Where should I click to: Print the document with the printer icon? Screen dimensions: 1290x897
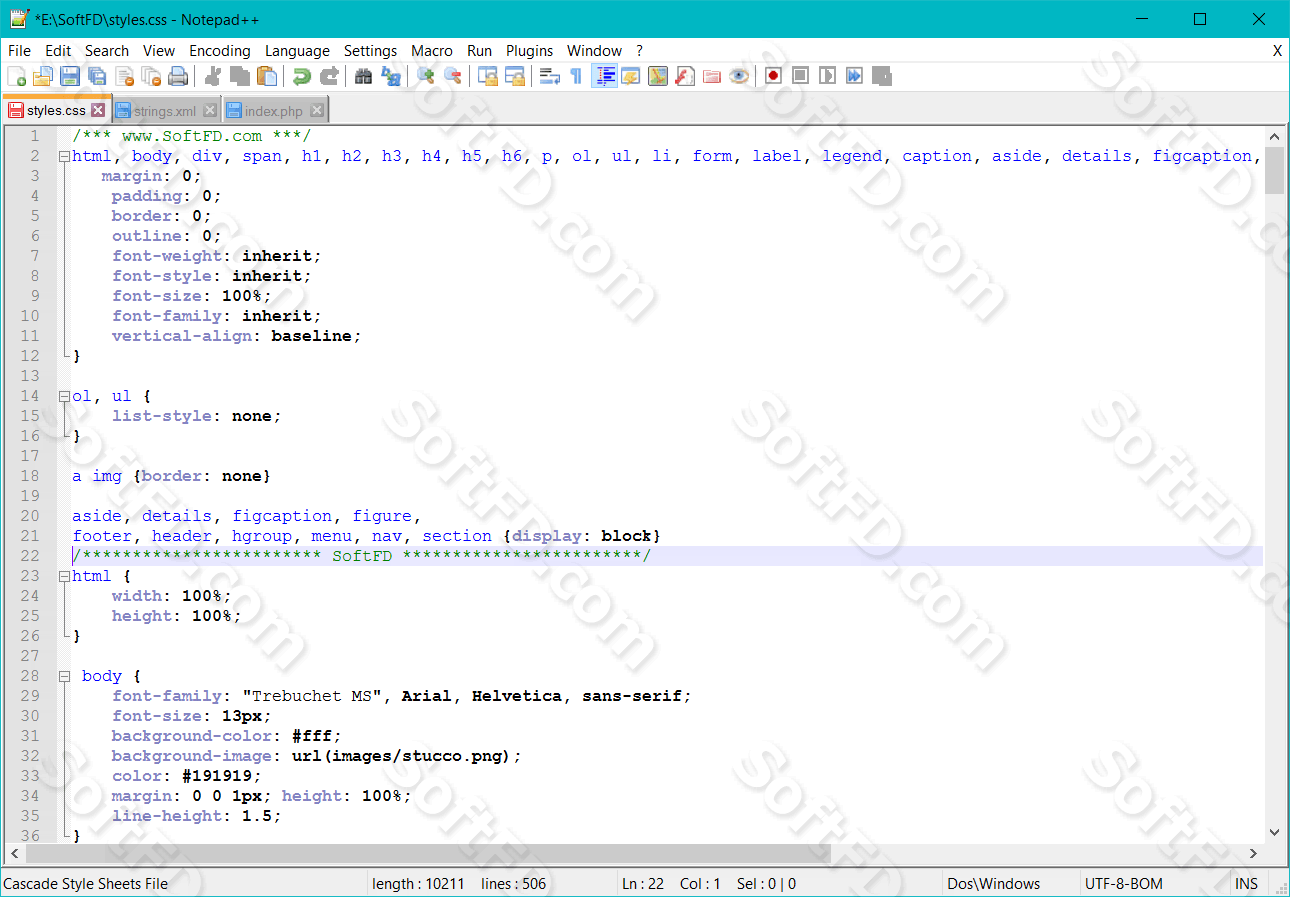click(178, 76)
